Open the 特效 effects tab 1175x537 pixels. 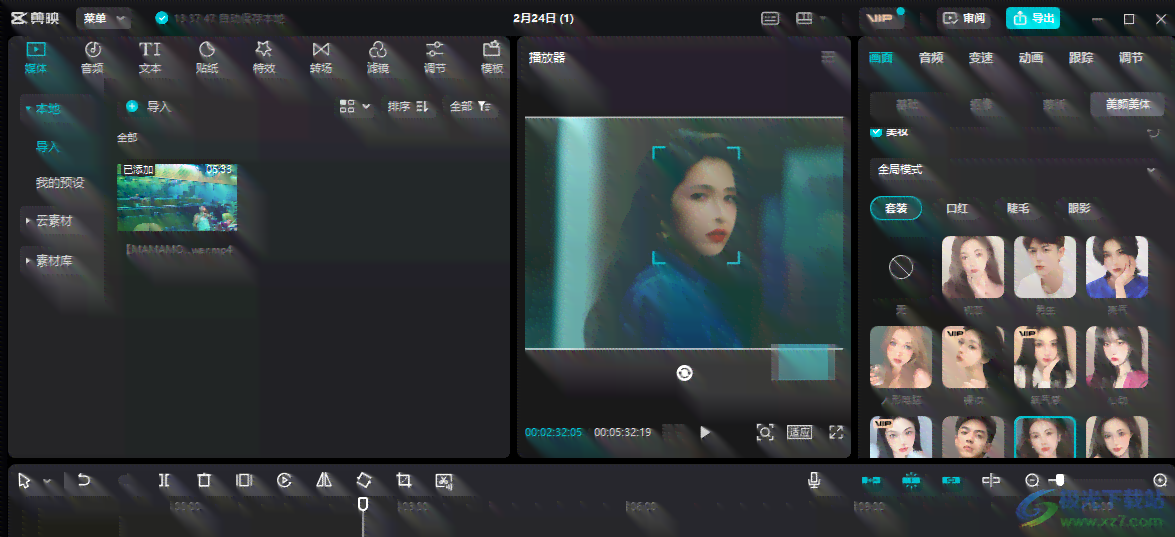click(x=264, y=58)
